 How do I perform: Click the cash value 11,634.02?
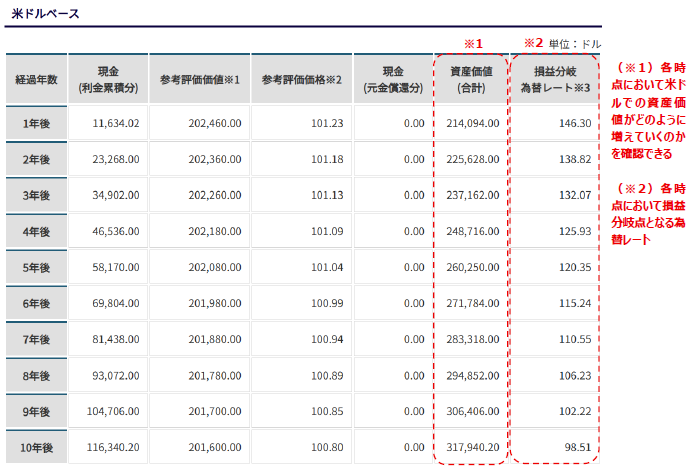tap(116, 123)
